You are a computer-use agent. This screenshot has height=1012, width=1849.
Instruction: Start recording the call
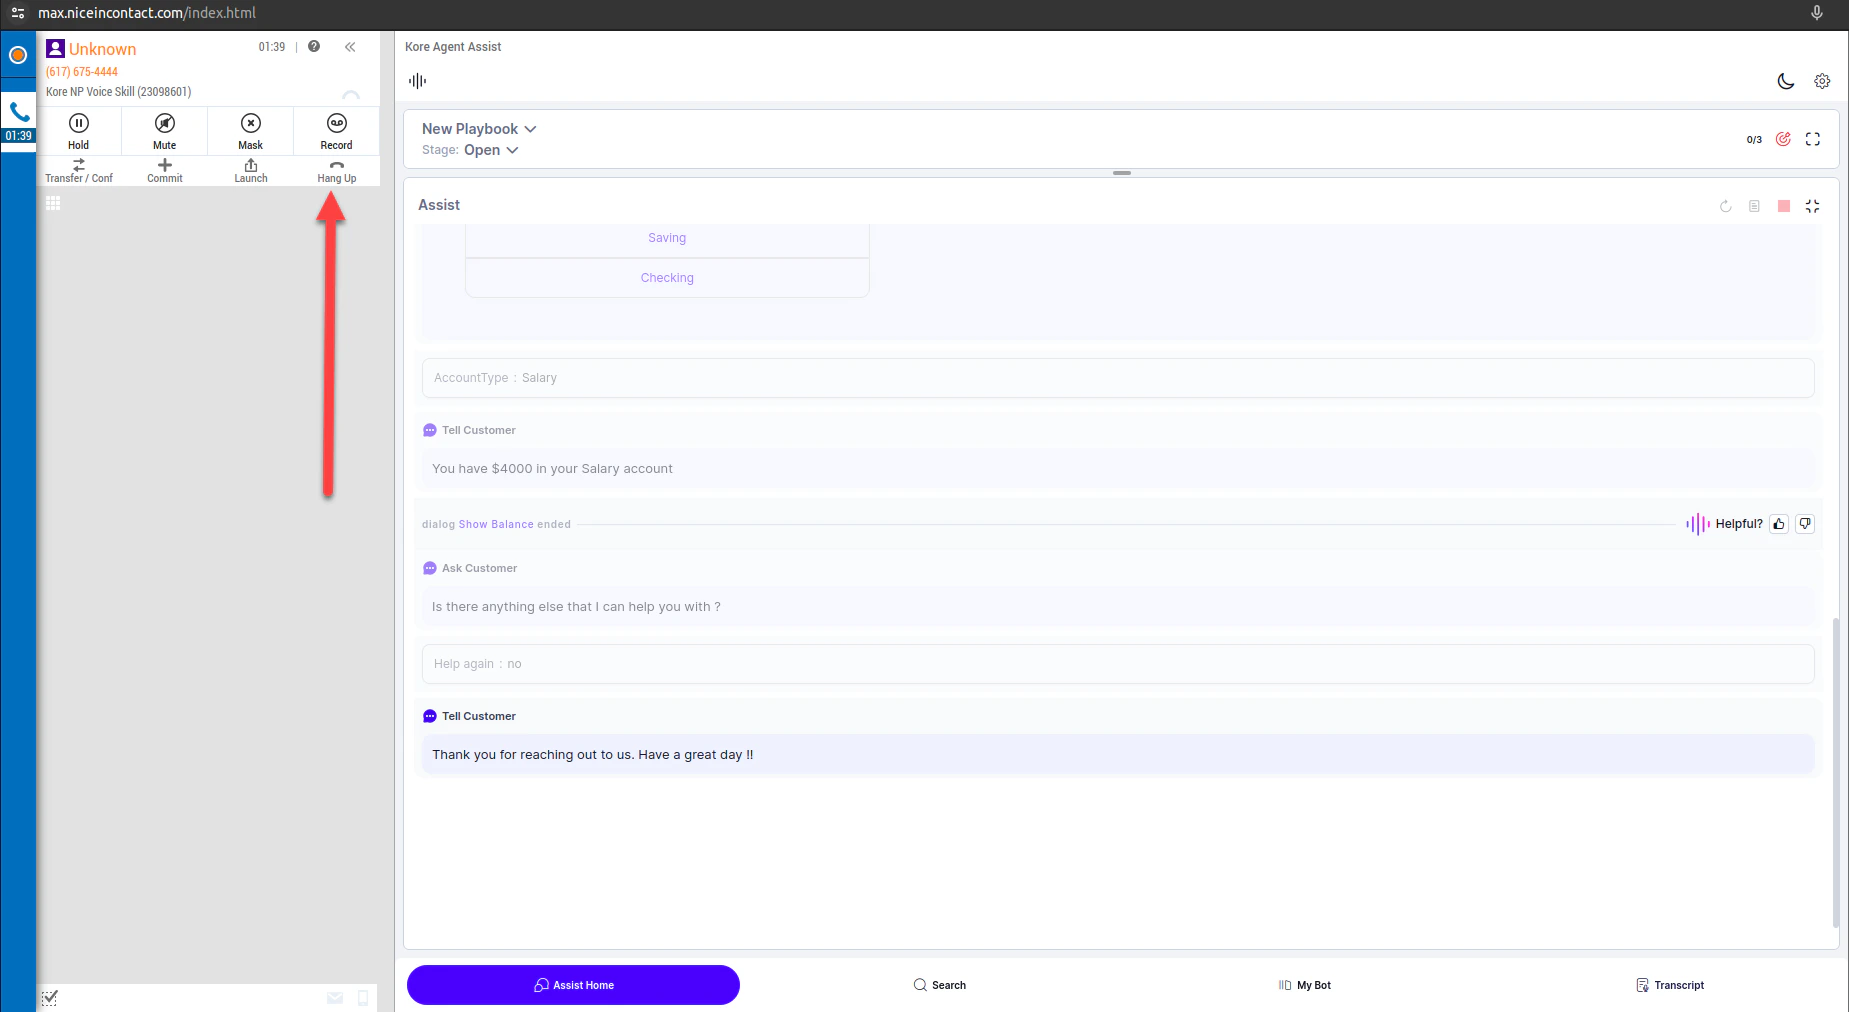336,131
